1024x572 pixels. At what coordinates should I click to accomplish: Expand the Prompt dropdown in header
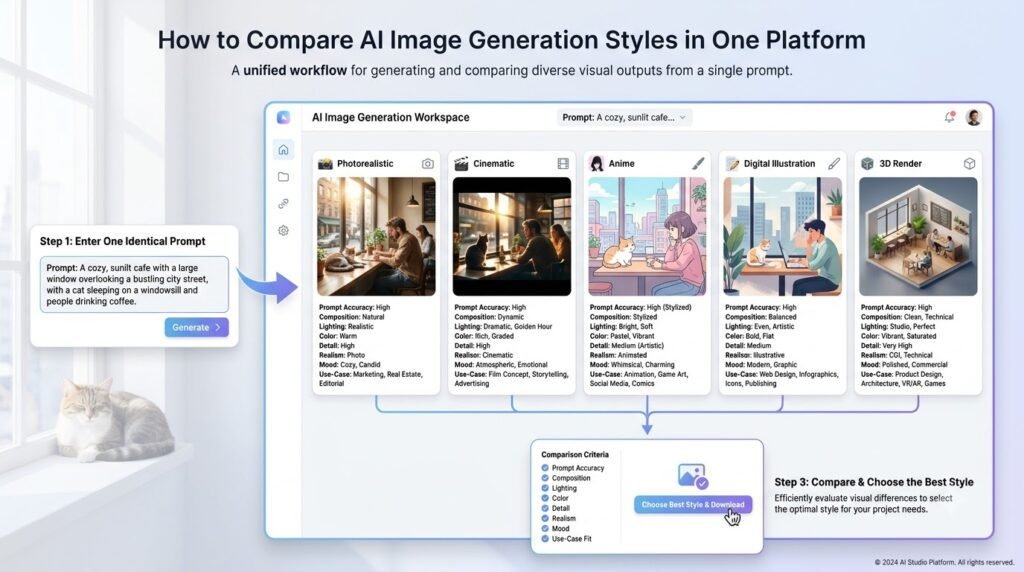(x=624, y=118)
